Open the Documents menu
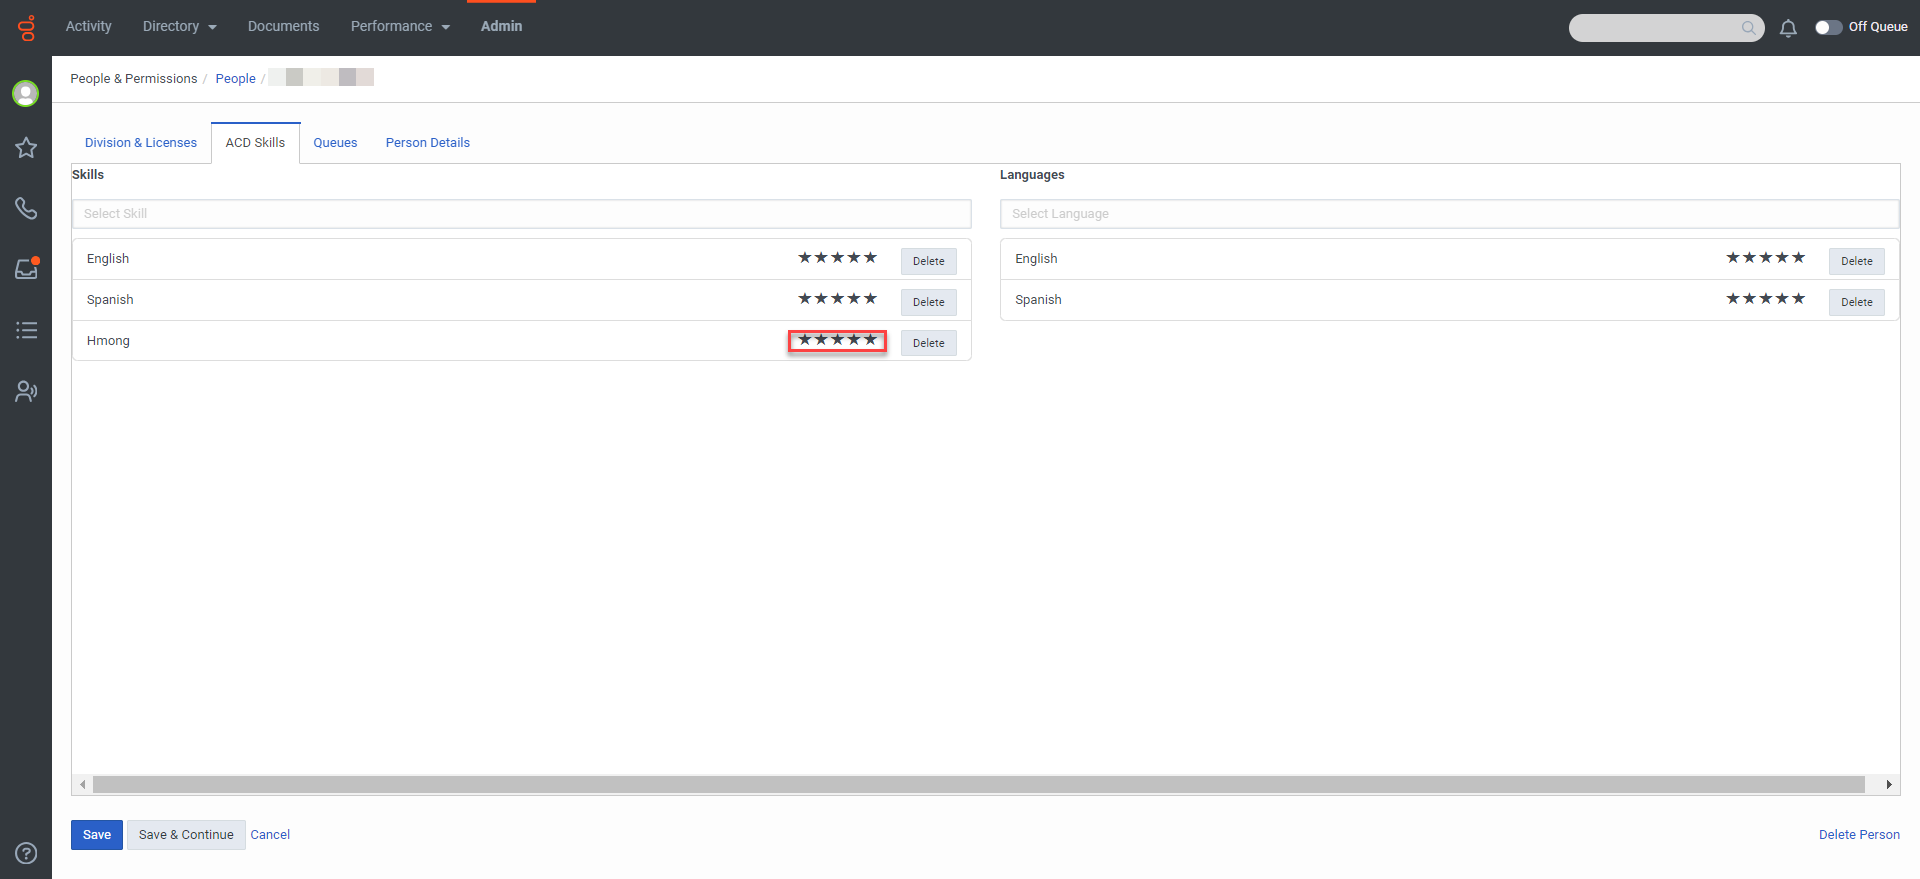 click(x=283, y=26)
